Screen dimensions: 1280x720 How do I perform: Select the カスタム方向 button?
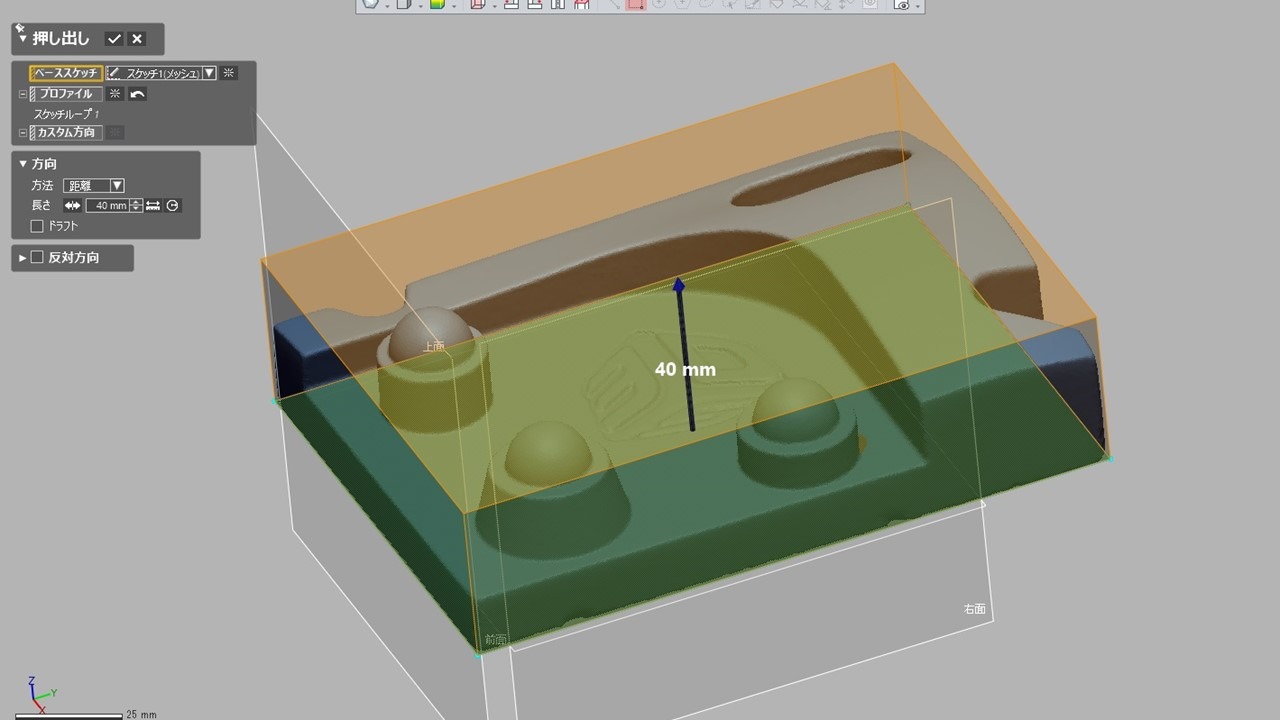pyautogui.click(x=66, y=133)
